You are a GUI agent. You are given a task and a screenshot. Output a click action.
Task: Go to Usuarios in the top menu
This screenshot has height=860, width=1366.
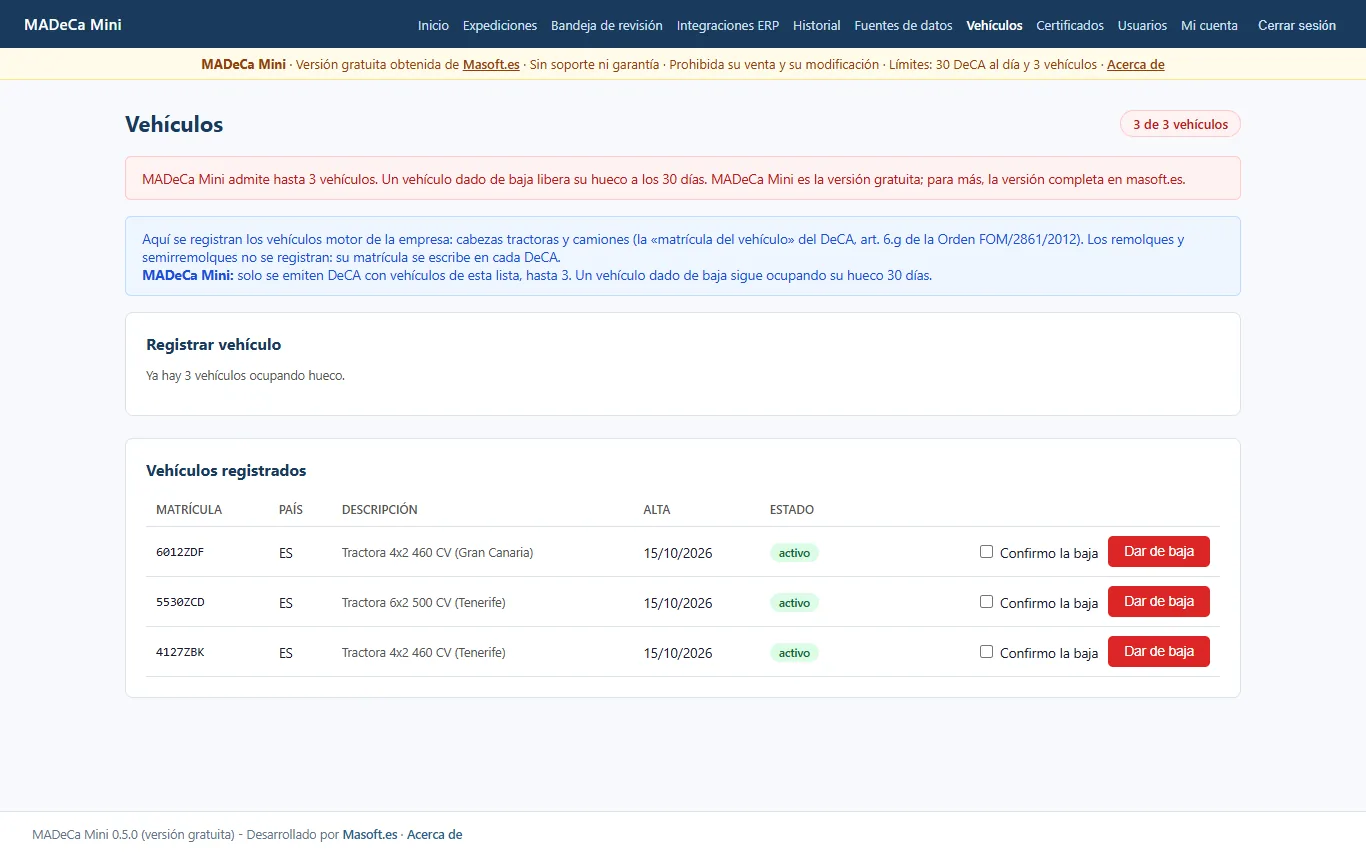pyautogui.click(x=1142, y=25)
